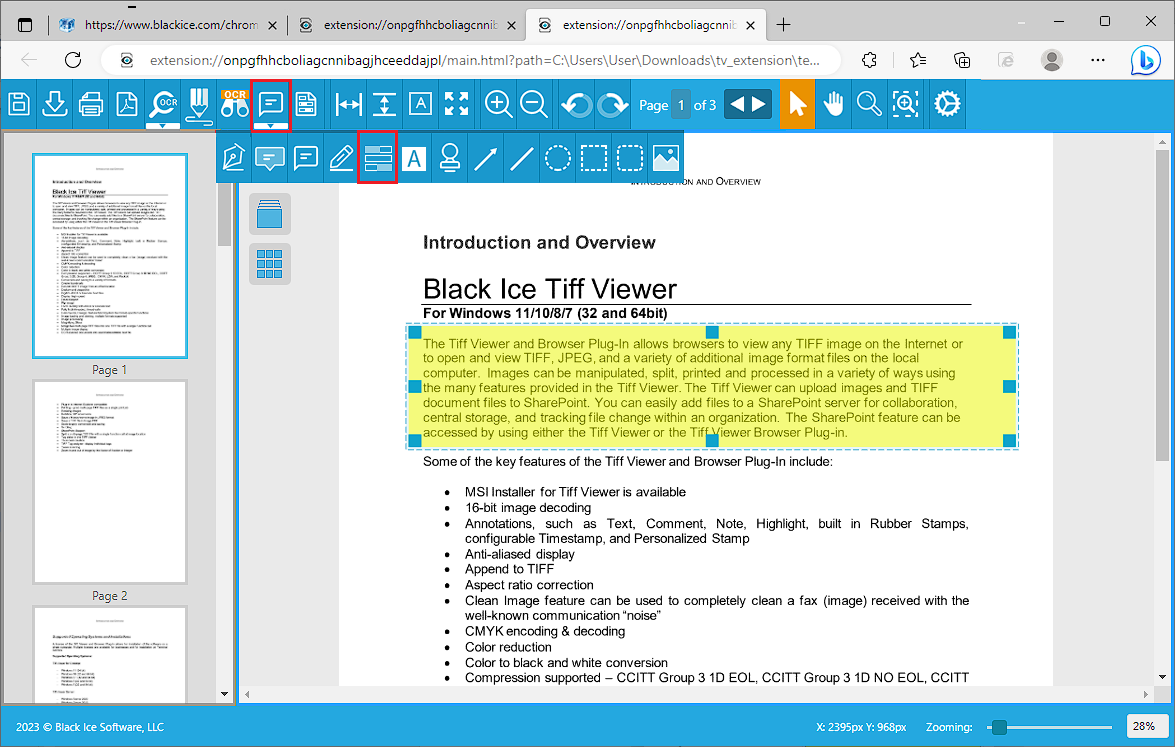This screenshot has height=747, width=1175.
Task: Switch to thumbnail grid view mode
Action: pos(270,264)
